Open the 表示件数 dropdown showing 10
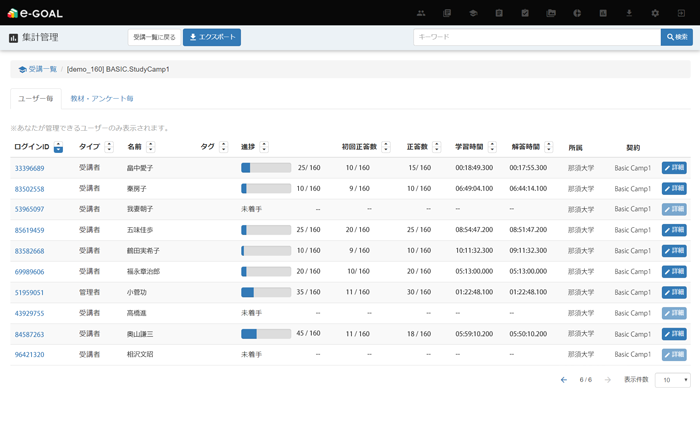 672,380
